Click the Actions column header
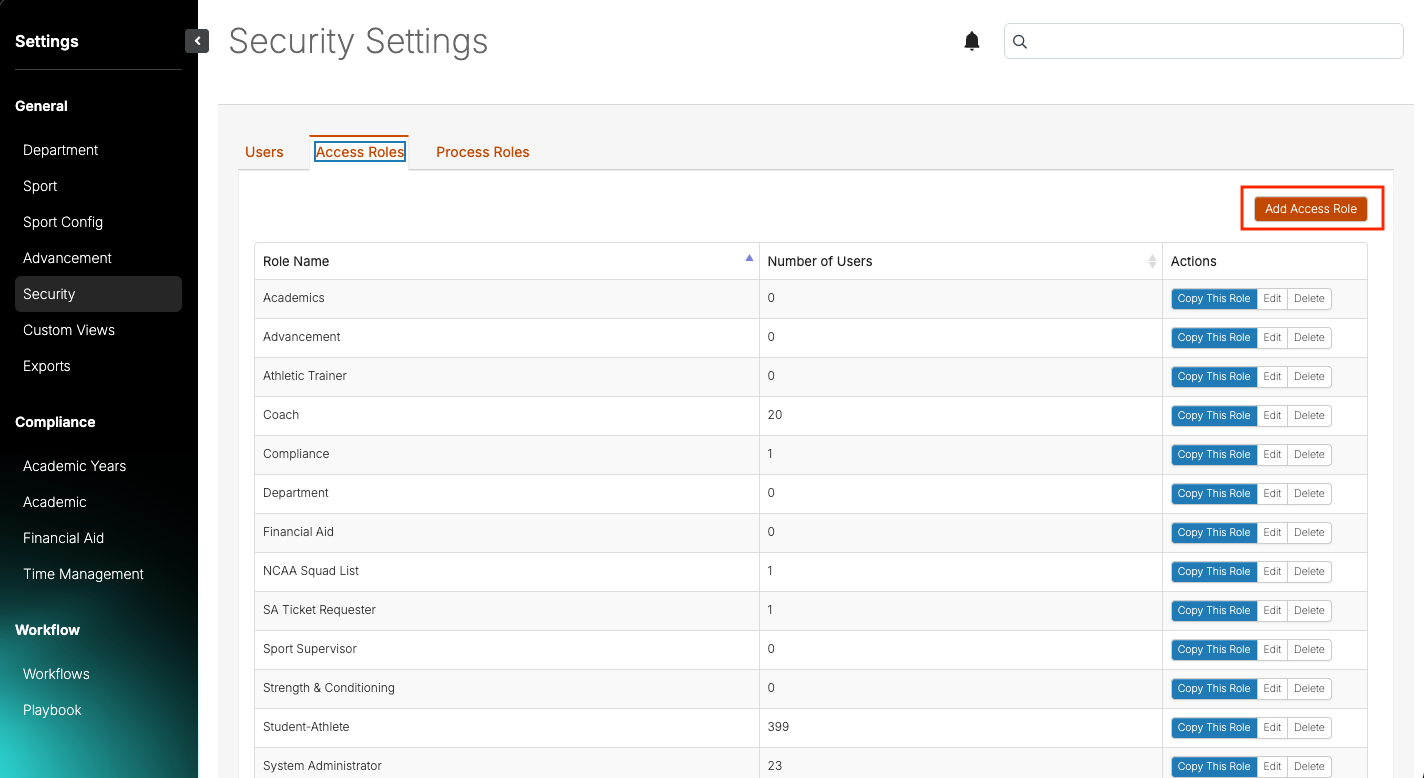 [x=1194, y=261]
